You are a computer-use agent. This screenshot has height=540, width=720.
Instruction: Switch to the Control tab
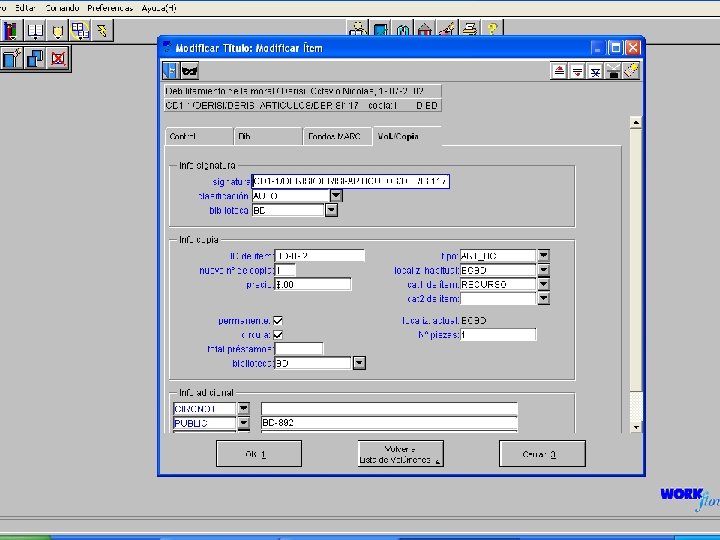[199, 136]
